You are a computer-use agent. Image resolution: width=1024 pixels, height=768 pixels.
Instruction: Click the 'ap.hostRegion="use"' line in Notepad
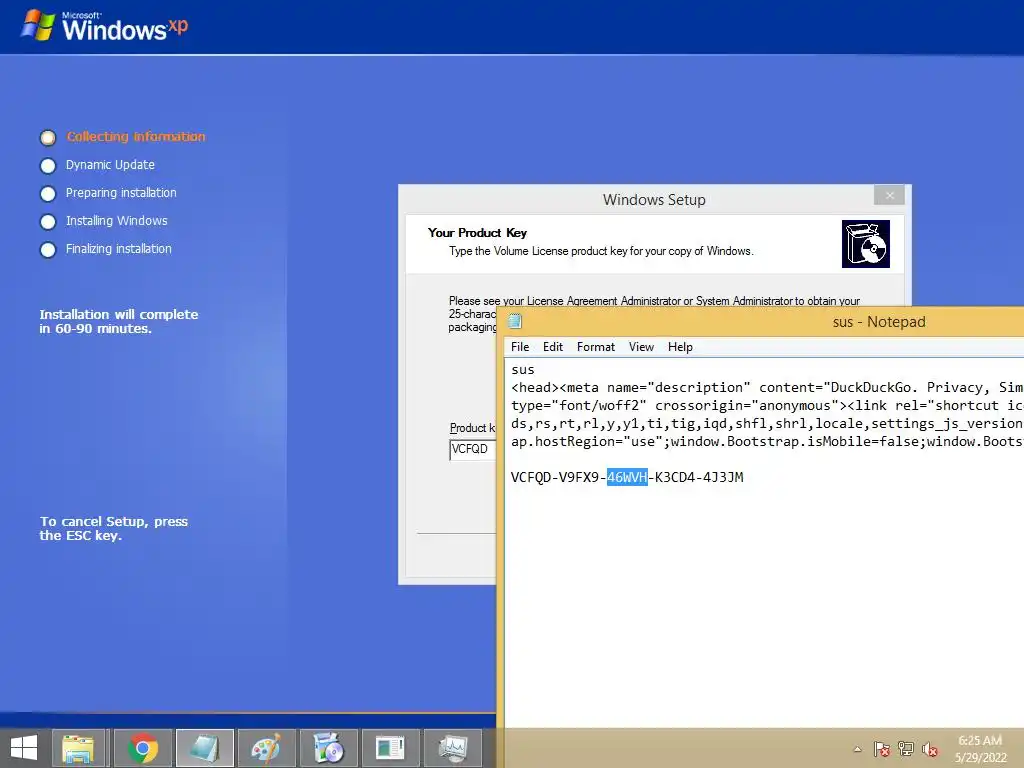click(767, 441)
